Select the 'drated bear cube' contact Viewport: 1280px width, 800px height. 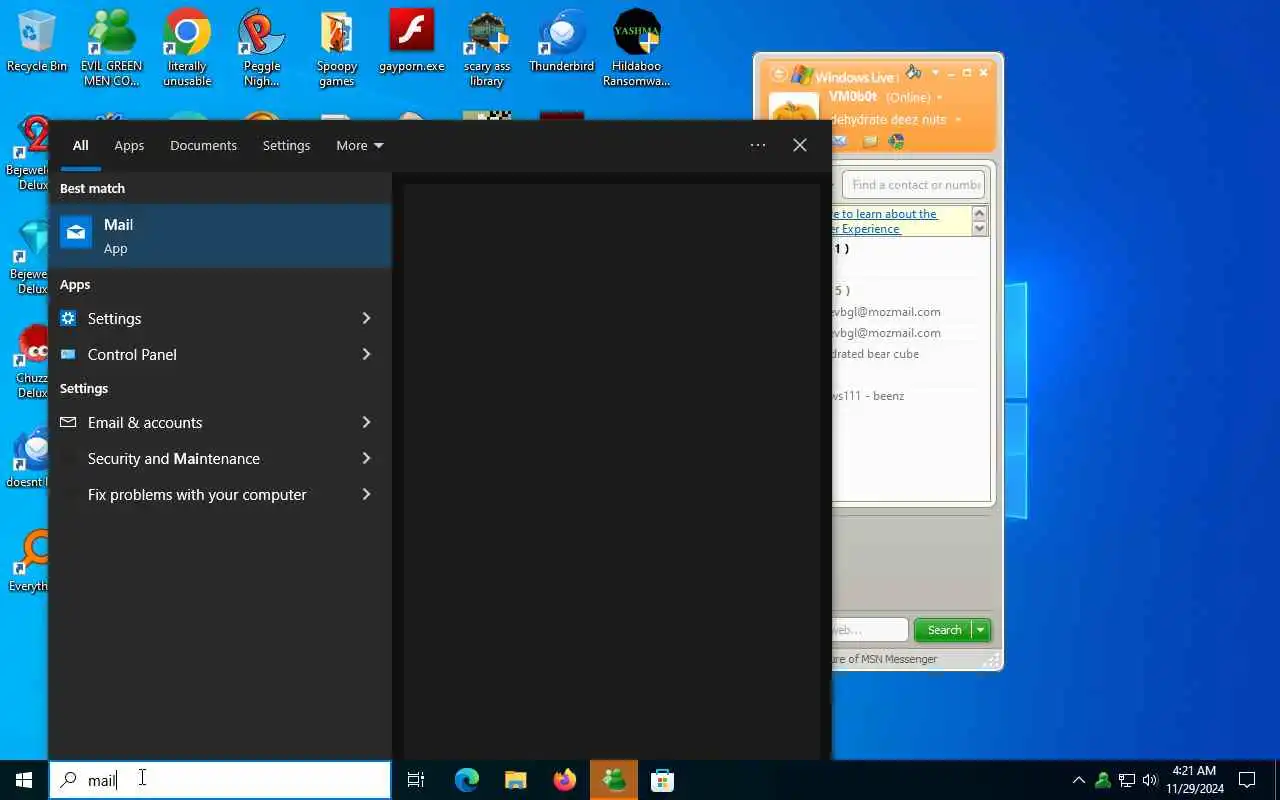pyautogui.click(x=876, y=354)
